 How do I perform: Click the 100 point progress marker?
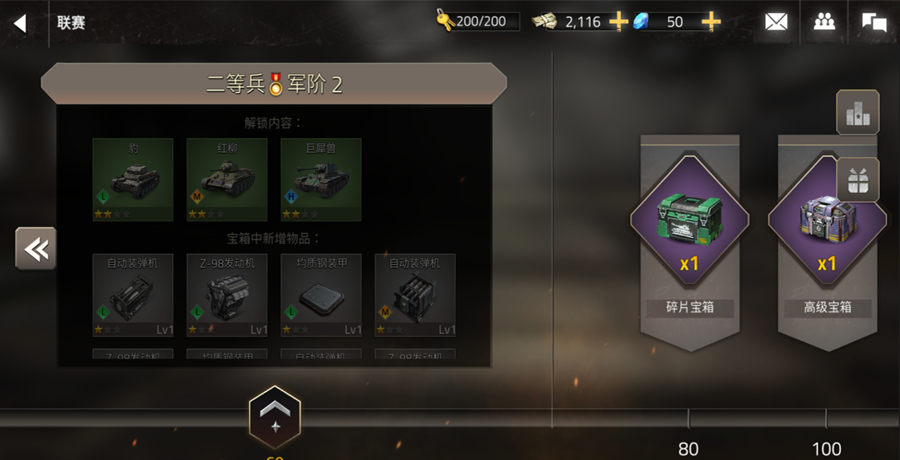827,449
